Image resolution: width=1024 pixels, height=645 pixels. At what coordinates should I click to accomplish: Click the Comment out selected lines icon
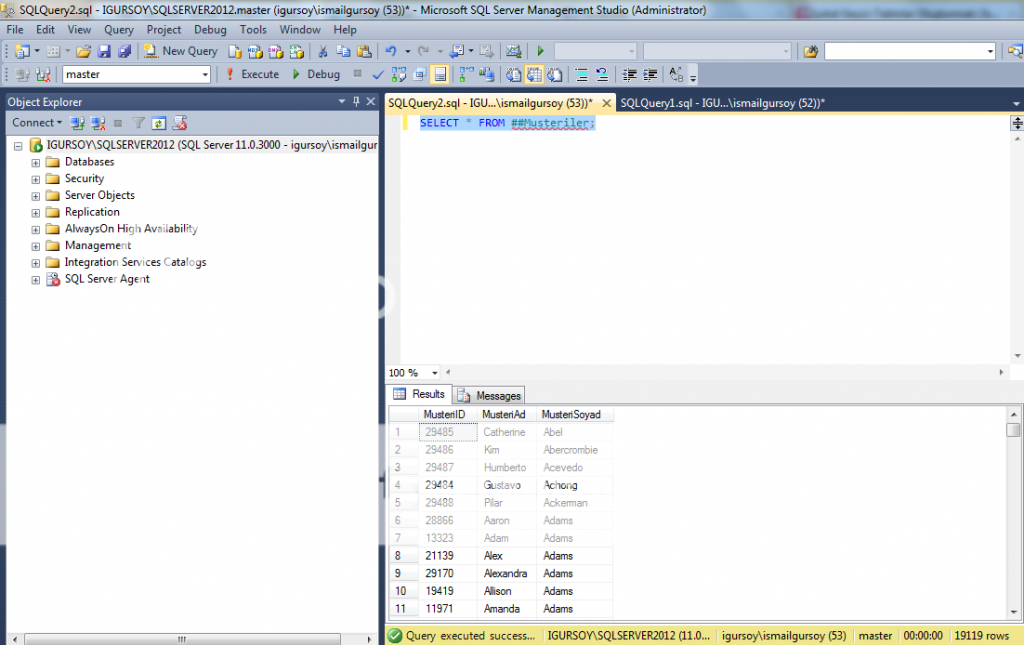[x=581, y=75]
